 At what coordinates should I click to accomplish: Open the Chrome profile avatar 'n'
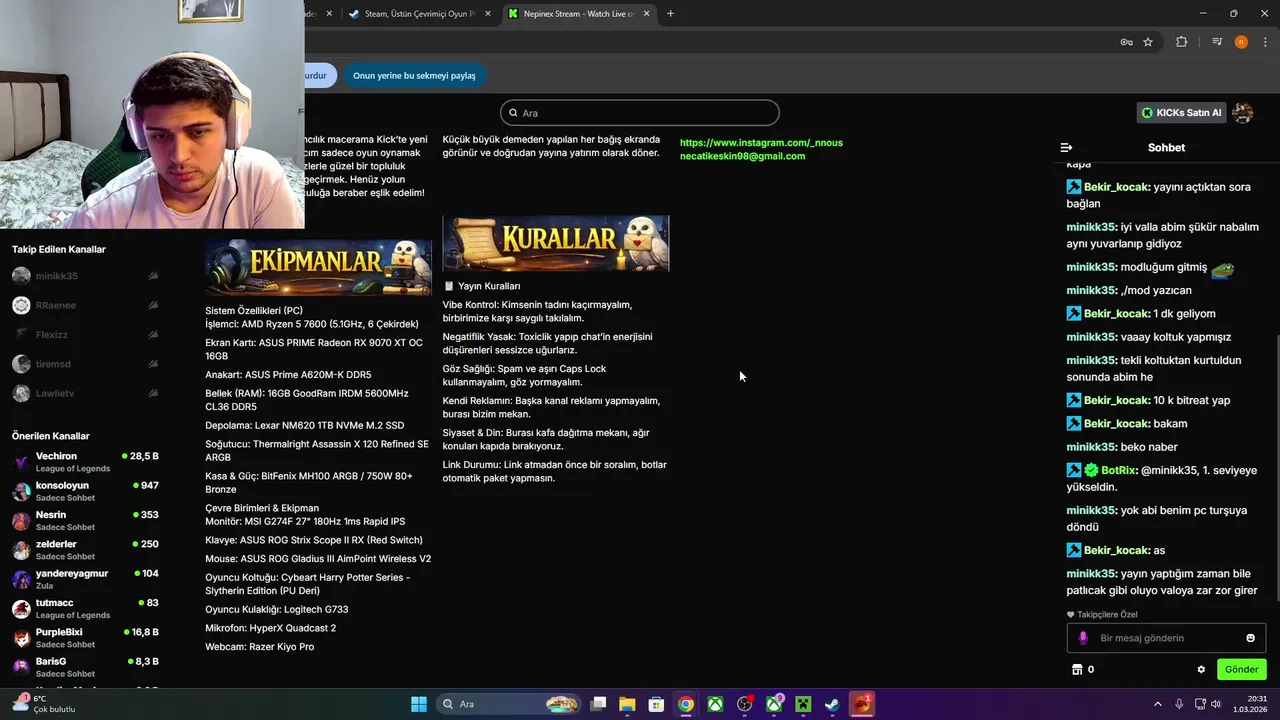(x=1241, y=42)
